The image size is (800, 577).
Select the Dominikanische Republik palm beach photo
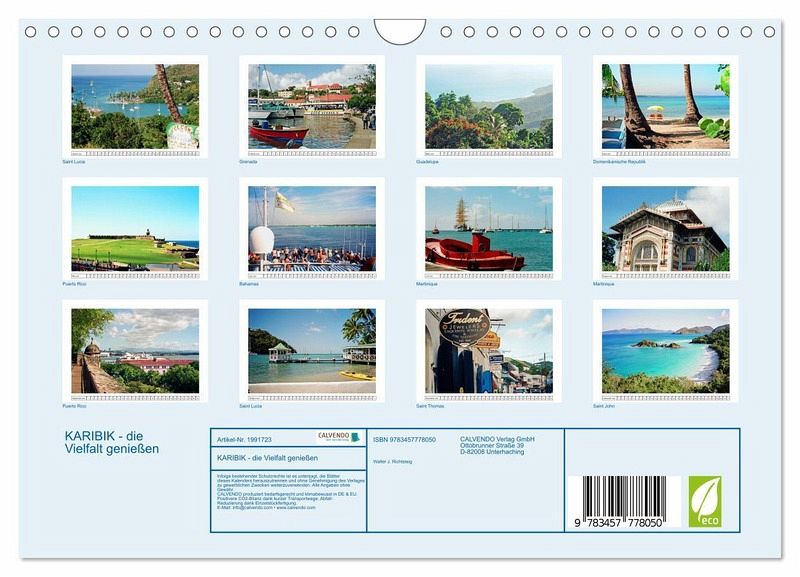pyautogui.click(x=666, y=107)
